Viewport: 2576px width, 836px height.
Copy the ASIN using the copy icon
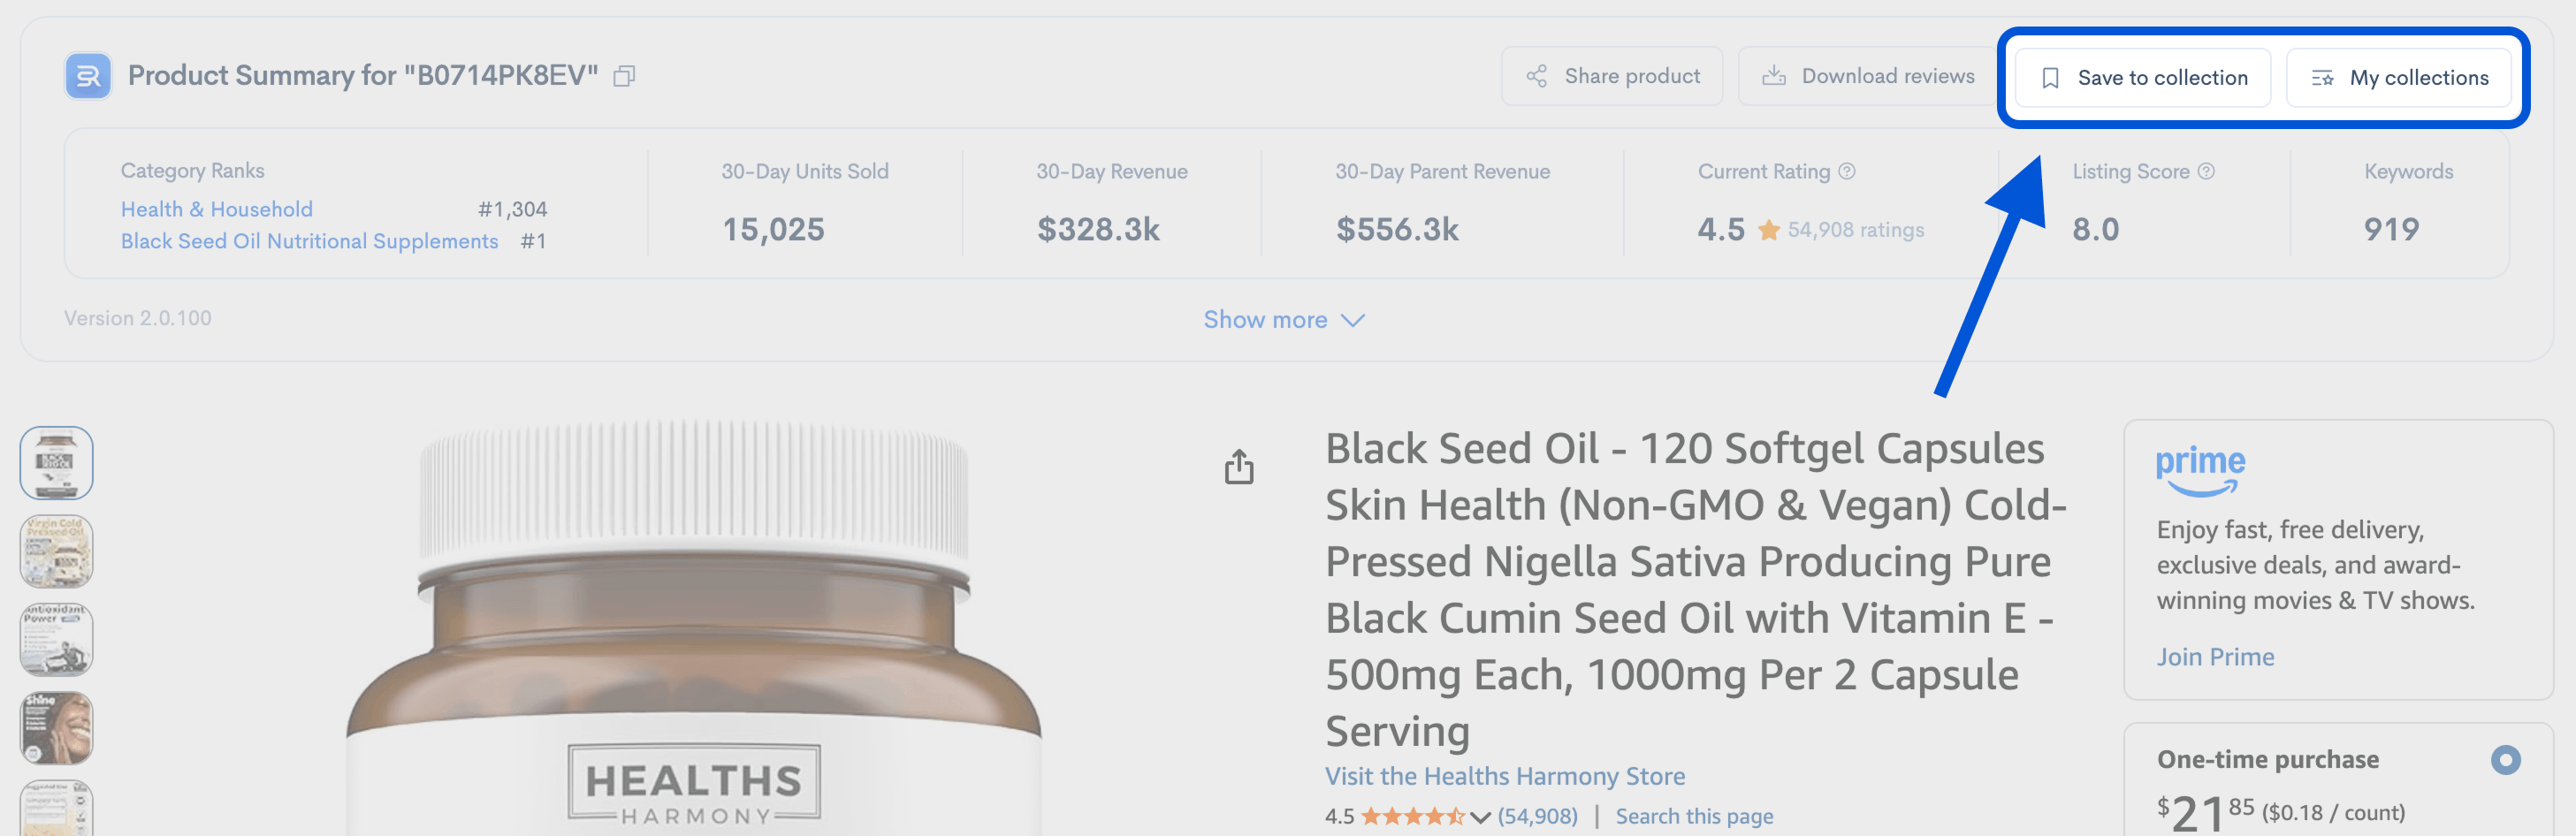pos(624,76)
